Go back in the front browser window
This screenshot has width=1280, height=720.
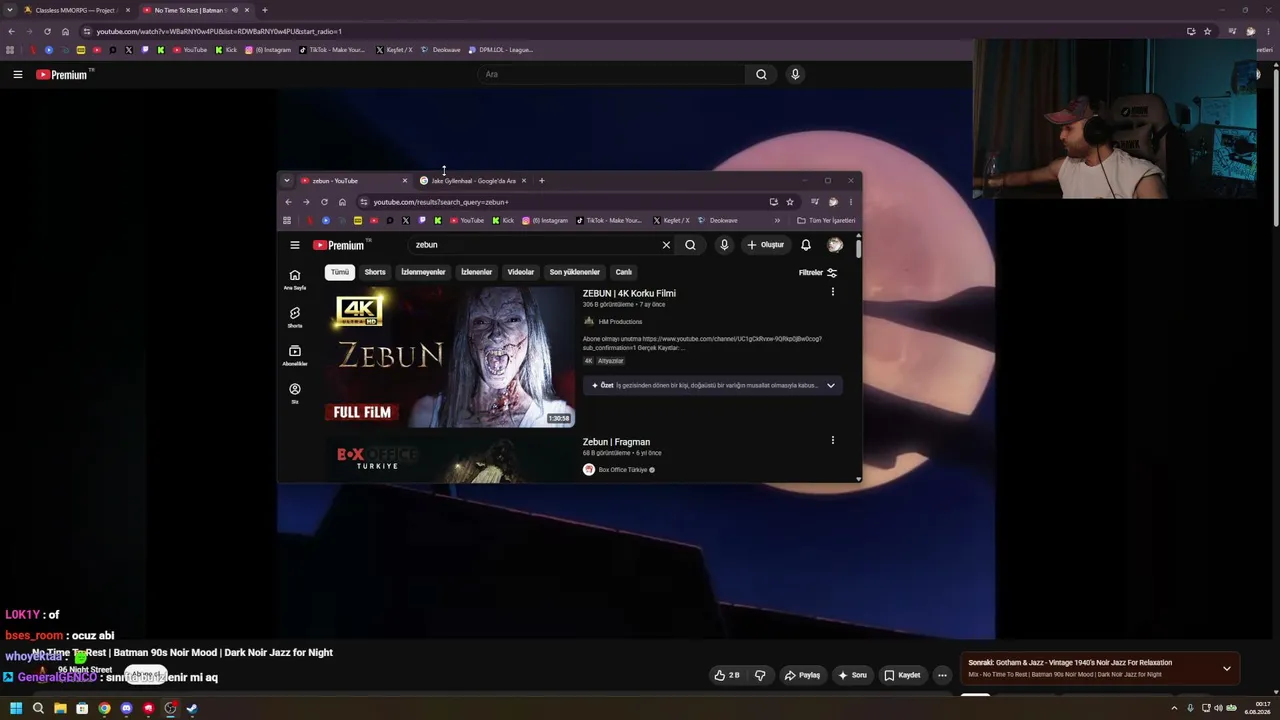[288, 202]
